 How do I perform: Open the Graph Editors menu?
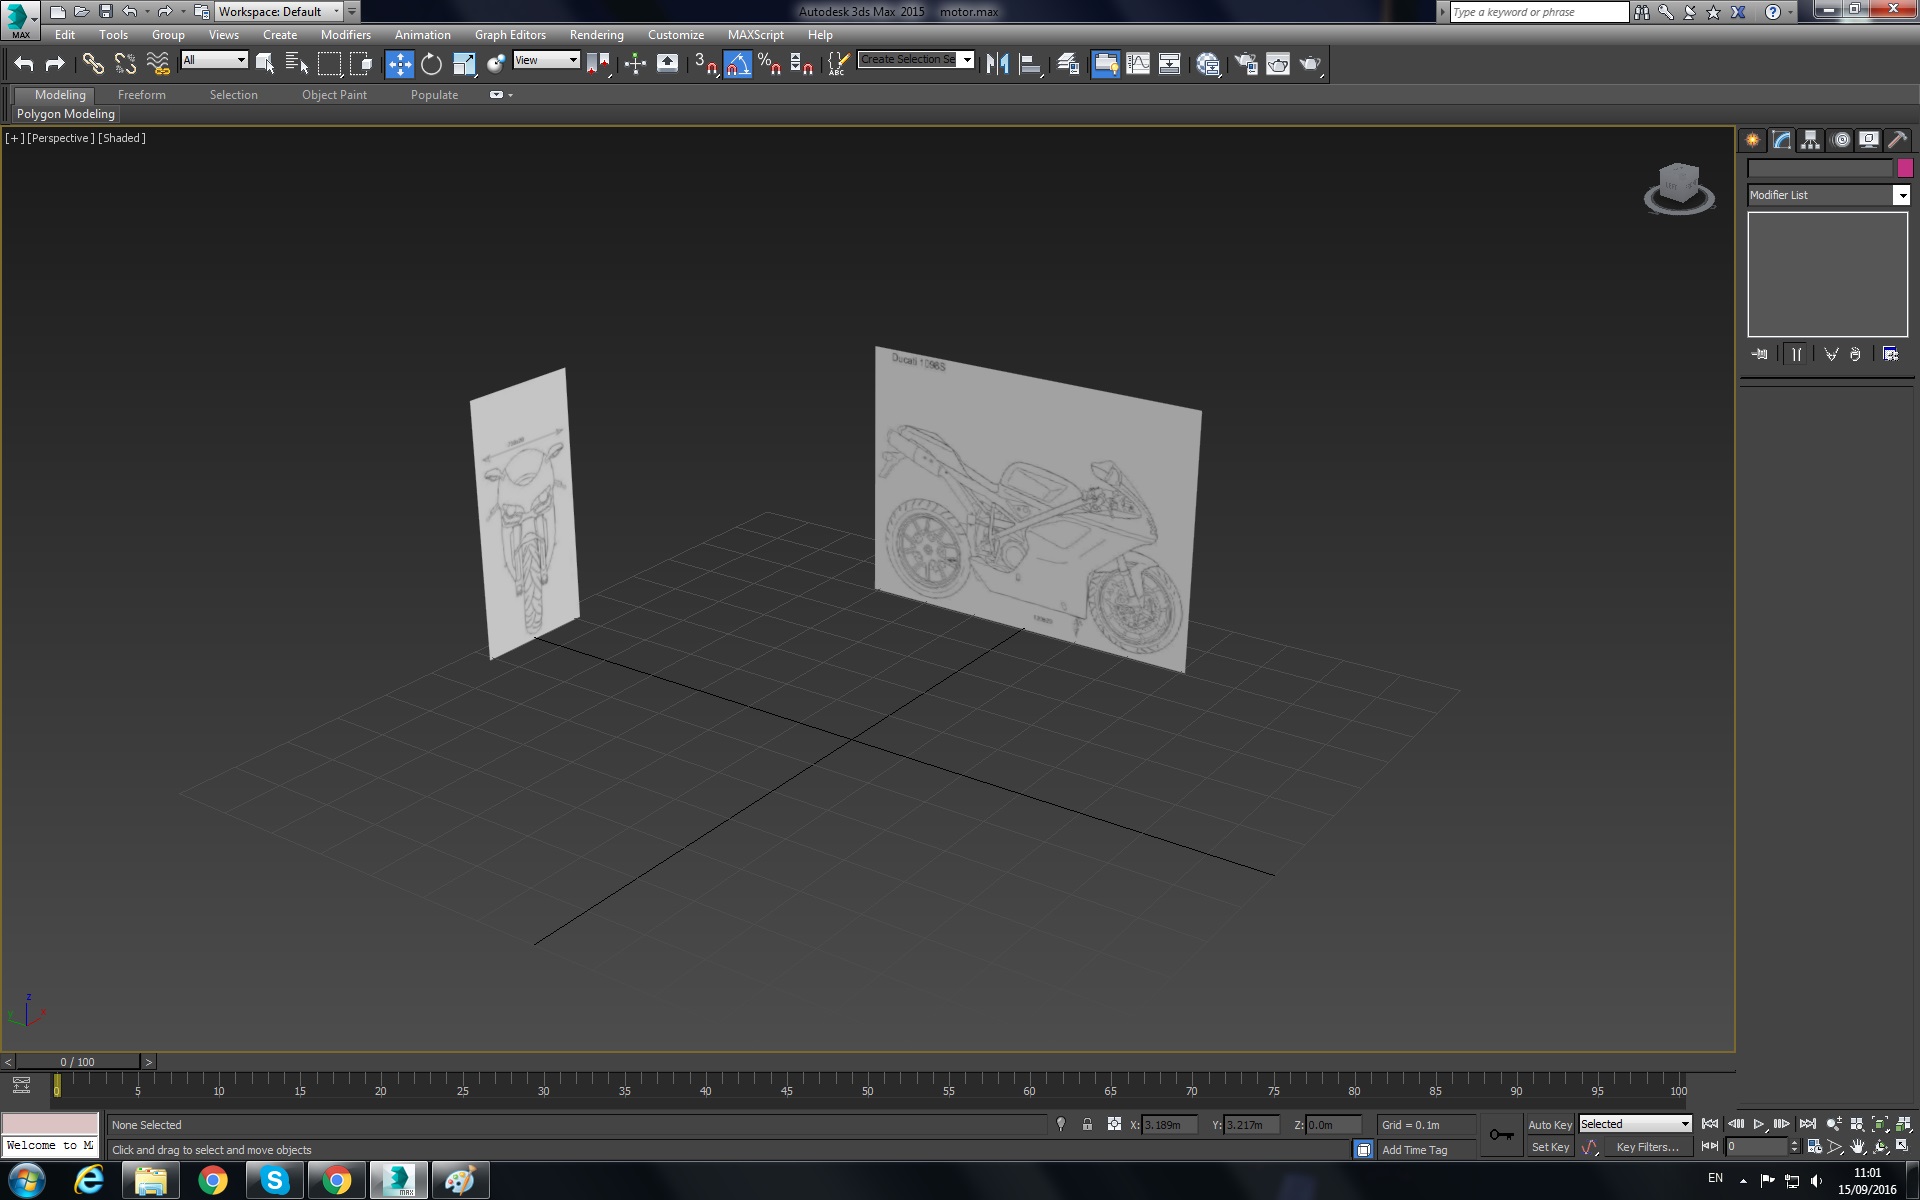point(510,35)
